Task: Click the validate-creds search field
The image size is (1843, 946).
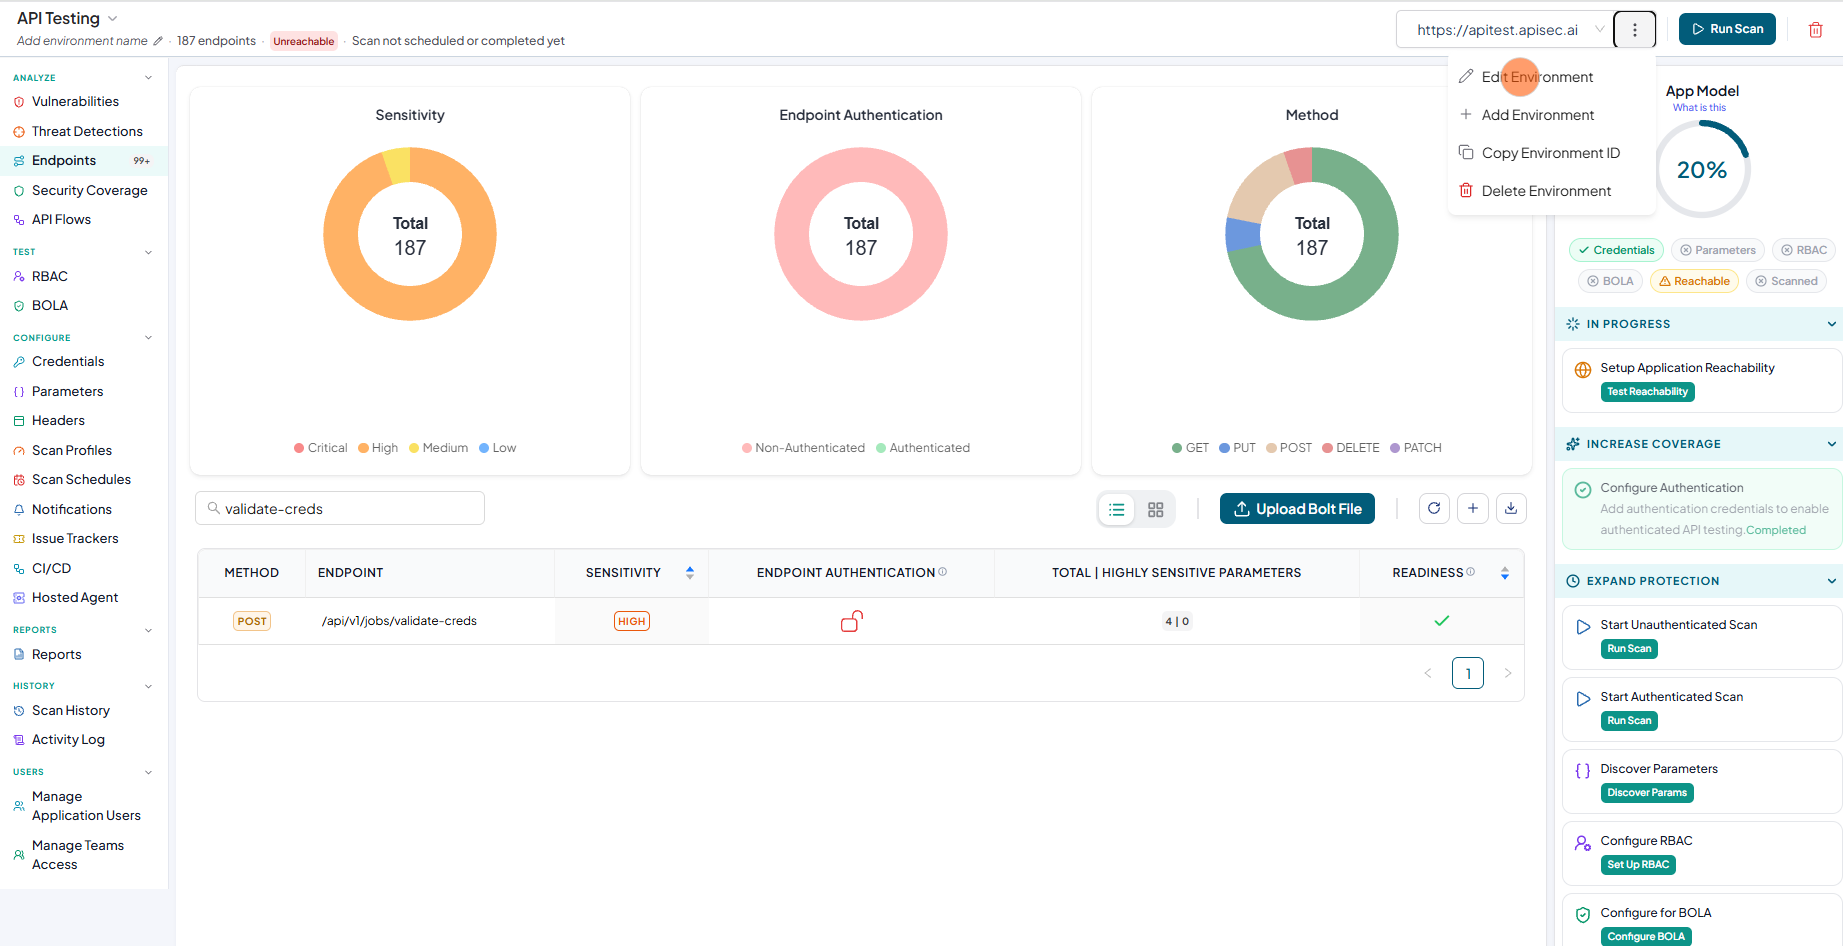Action: pos(340,509)
